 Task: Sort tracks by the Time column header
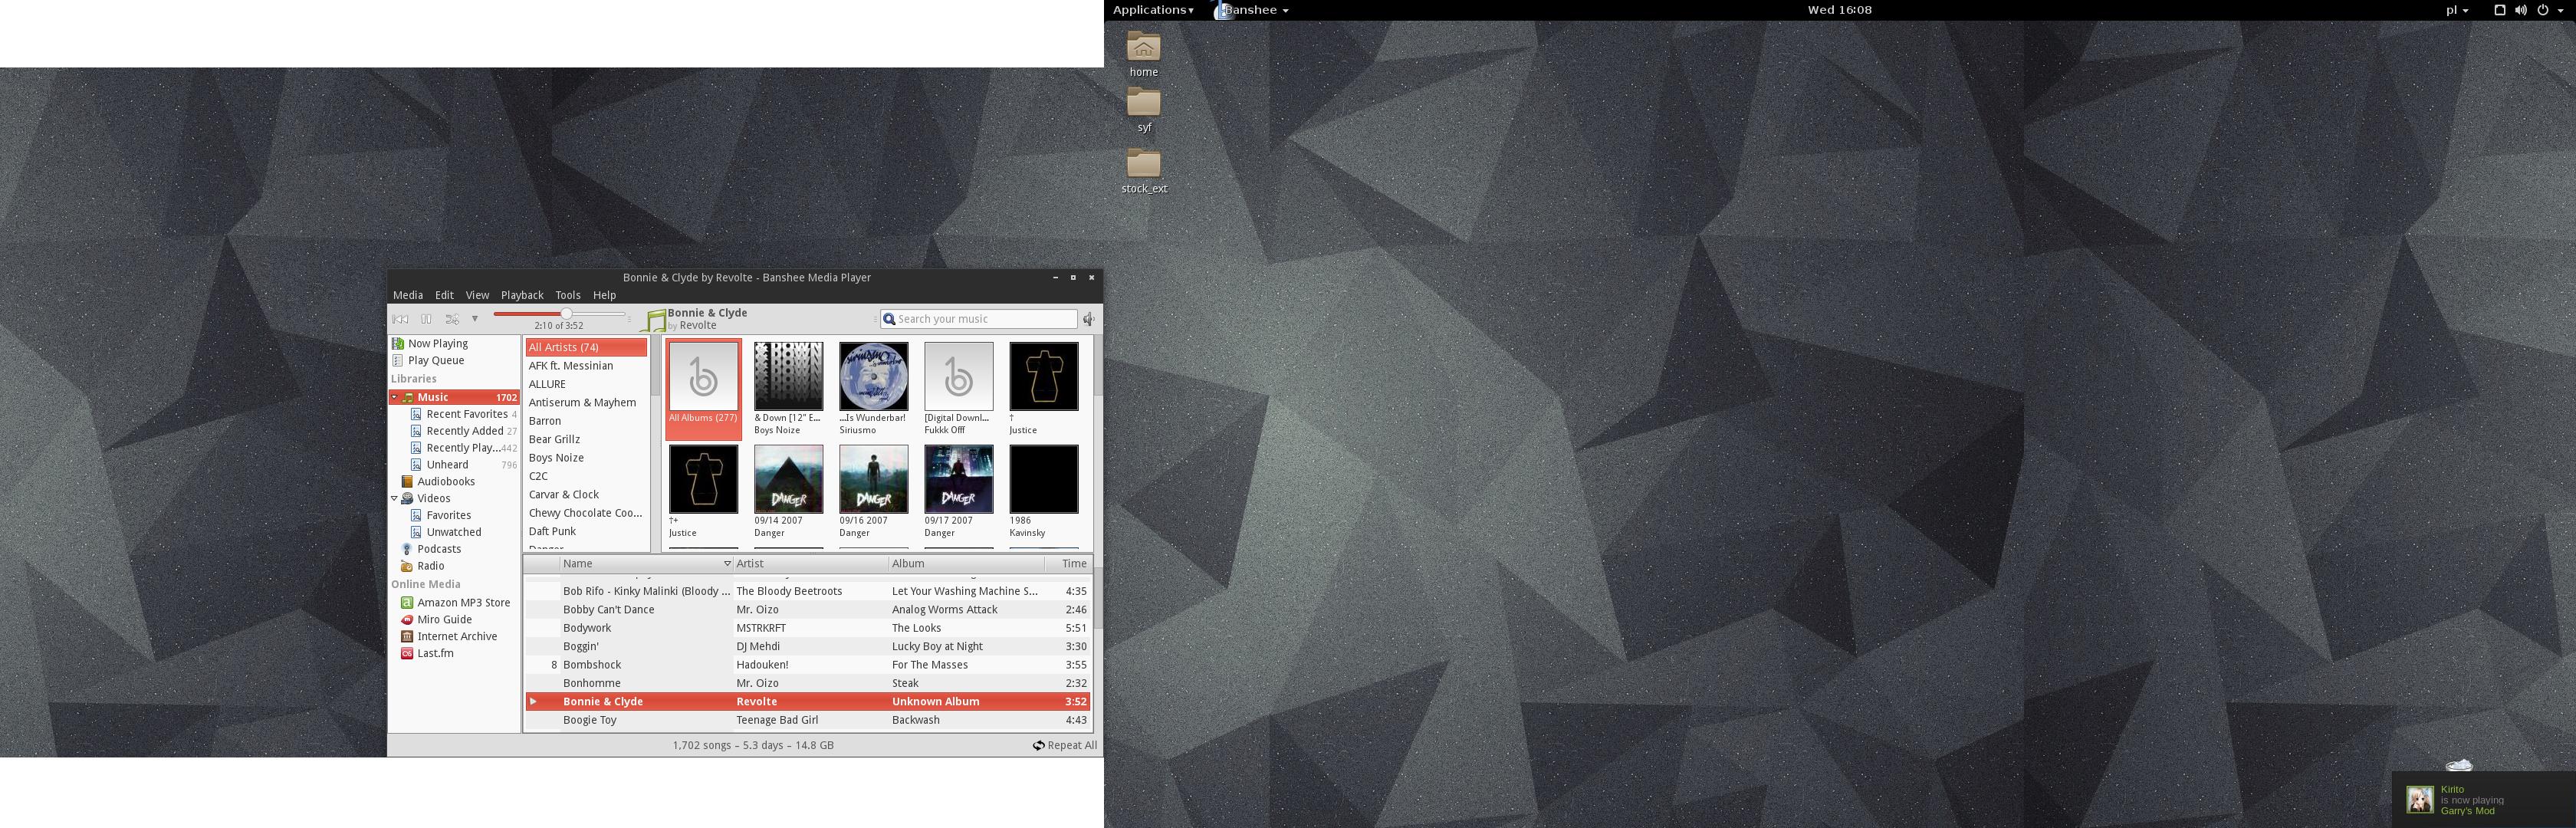1068,564
